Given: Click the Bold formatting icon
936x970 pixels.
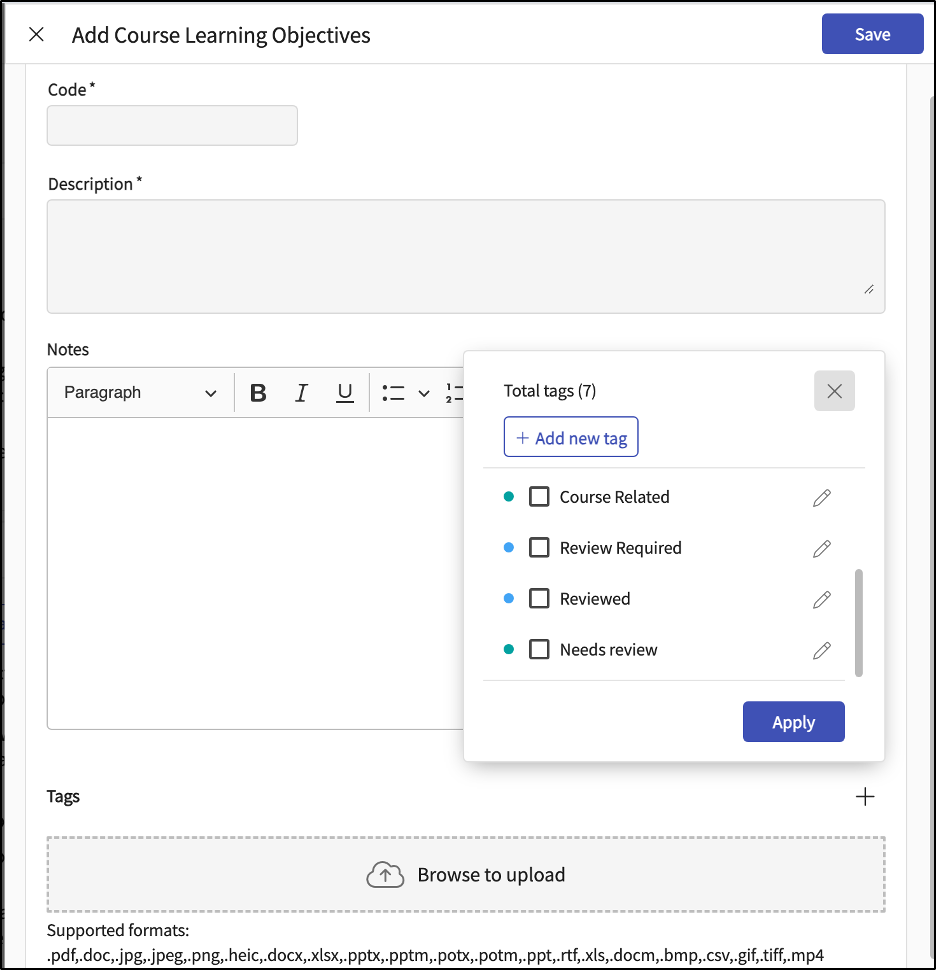Looking at the screenshot, I should [x=258, y=393].
